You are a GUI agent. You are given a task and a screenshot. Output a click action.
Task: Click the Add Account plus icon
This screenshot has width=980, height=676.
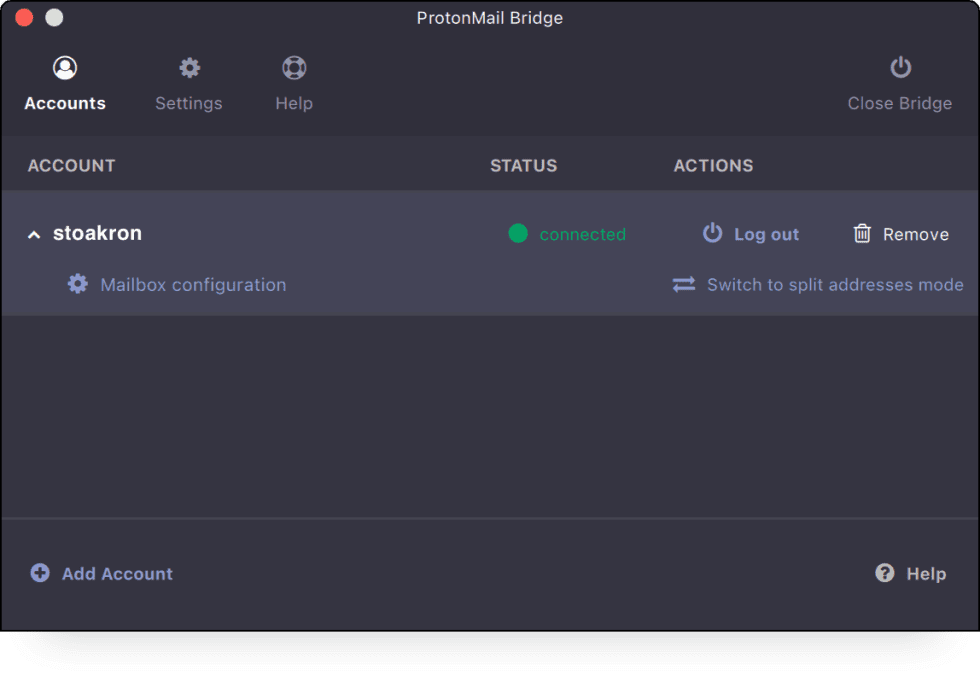[40, 573]
